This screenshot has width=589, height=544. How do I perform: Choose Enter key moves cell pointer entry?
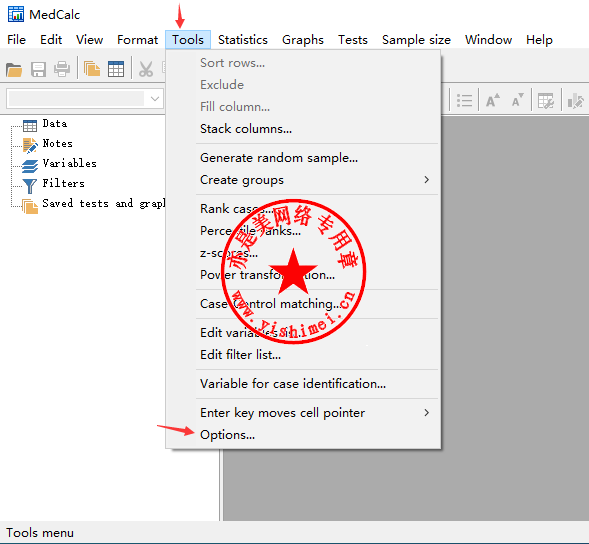303,413
